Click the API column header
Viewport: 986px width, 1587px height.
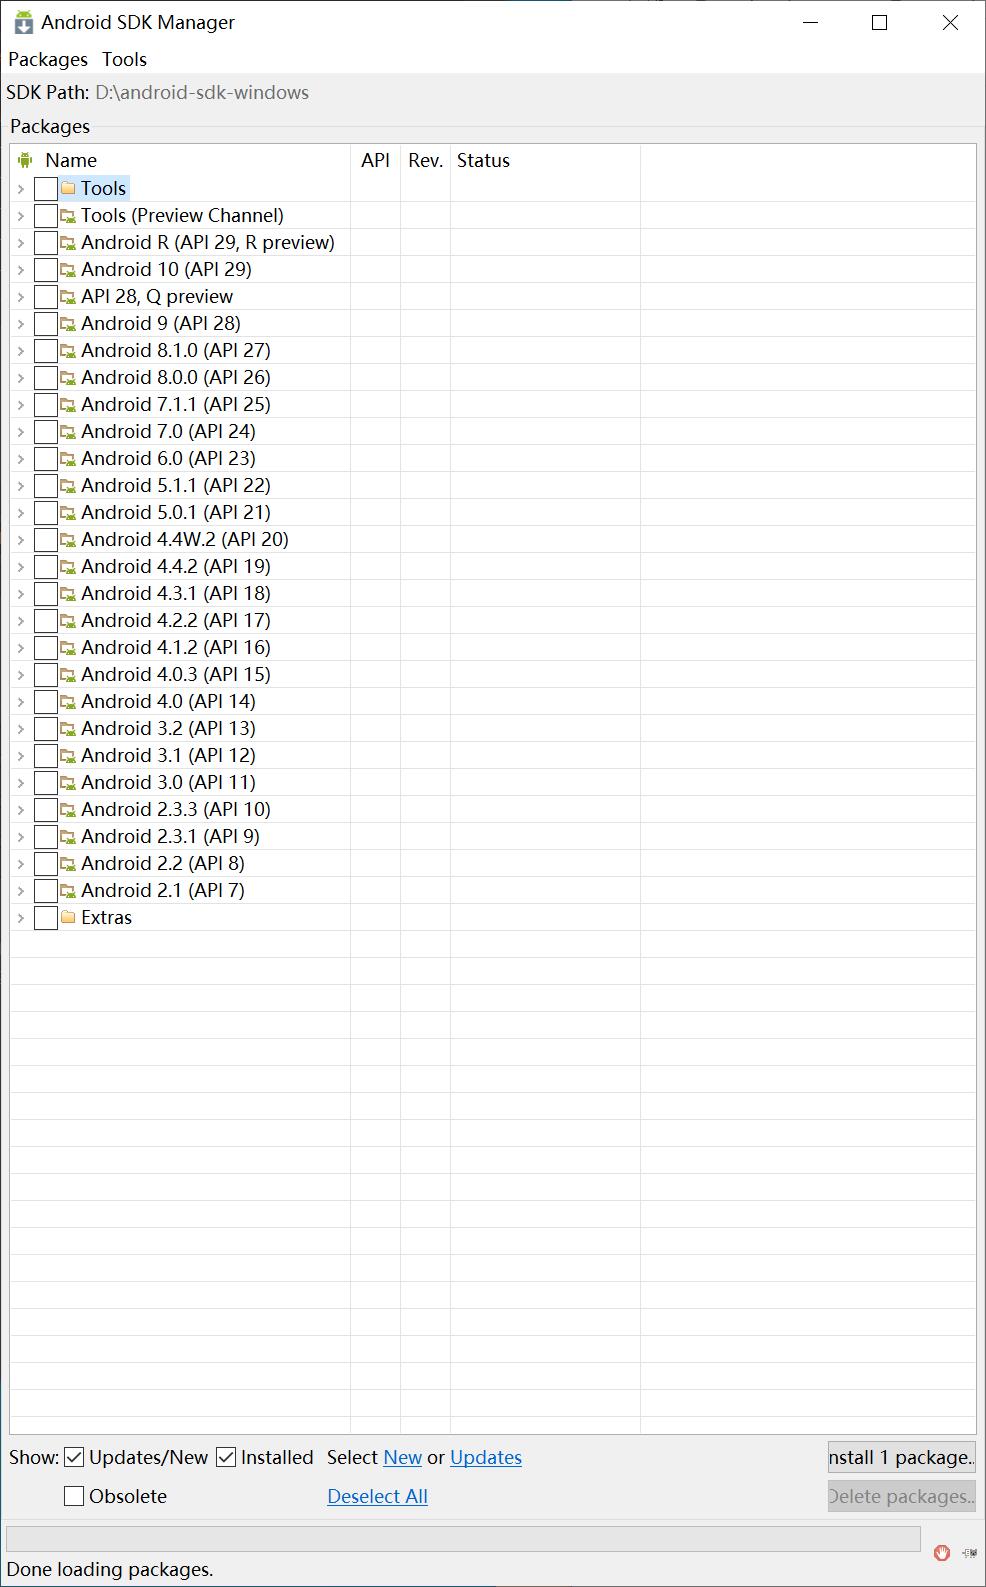click(375, 160)
